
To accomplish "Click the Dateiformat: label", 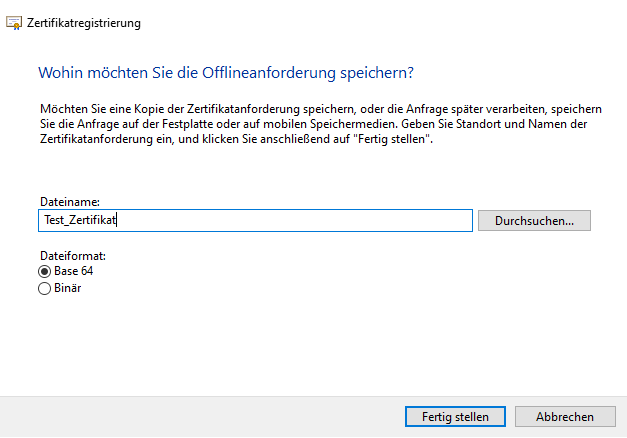I will [73, 256].
